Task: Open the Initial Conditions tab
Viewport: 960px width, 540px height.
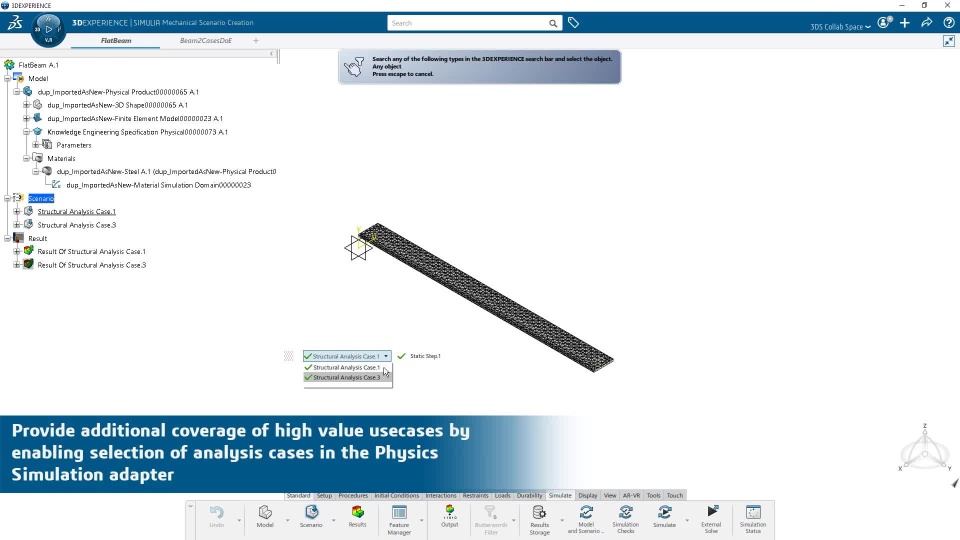Action: [x=397, y=495]
